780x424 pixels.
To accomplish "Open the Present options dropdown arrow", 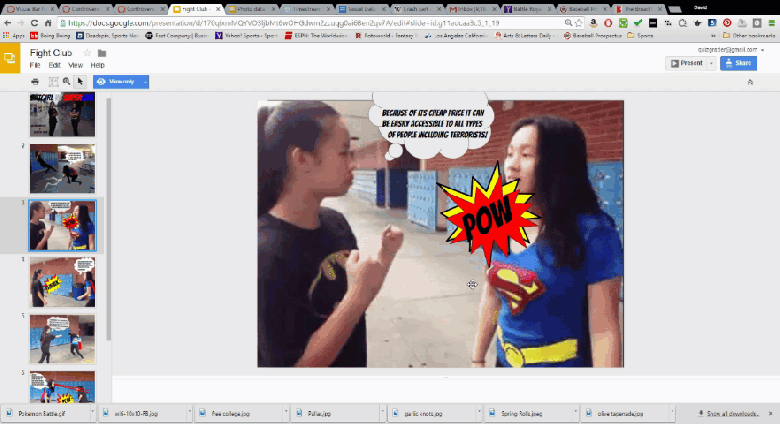I will pyautogui.click(x=711, y=63).
